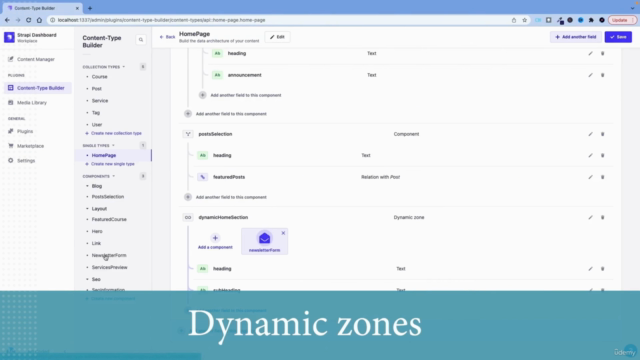Click the dynamicHomeSection dynamic zone icon

click(x=188, y=218)
